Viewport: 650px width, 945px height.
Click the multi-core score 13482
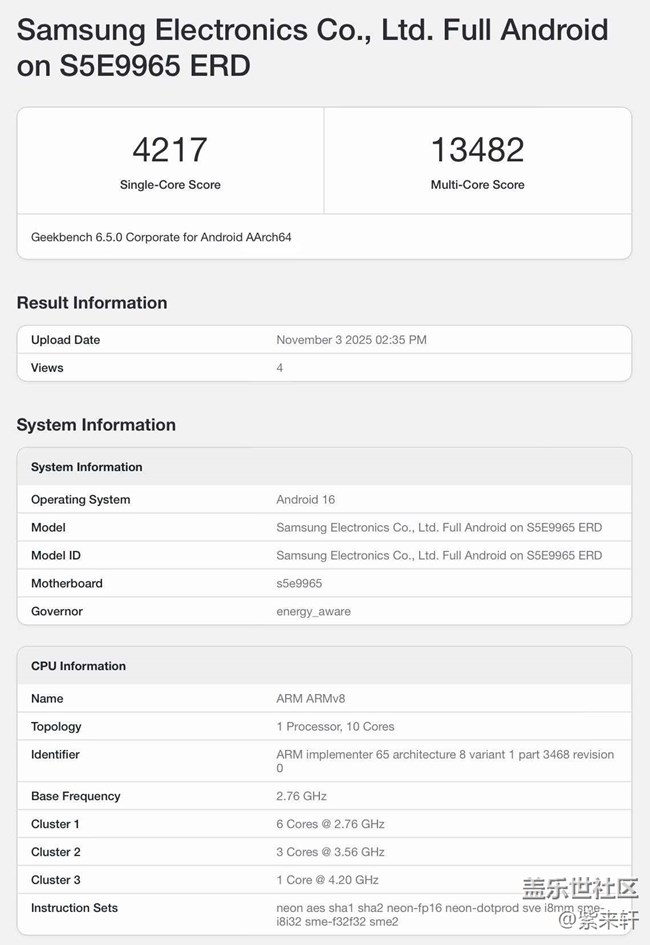pos(477,150)
